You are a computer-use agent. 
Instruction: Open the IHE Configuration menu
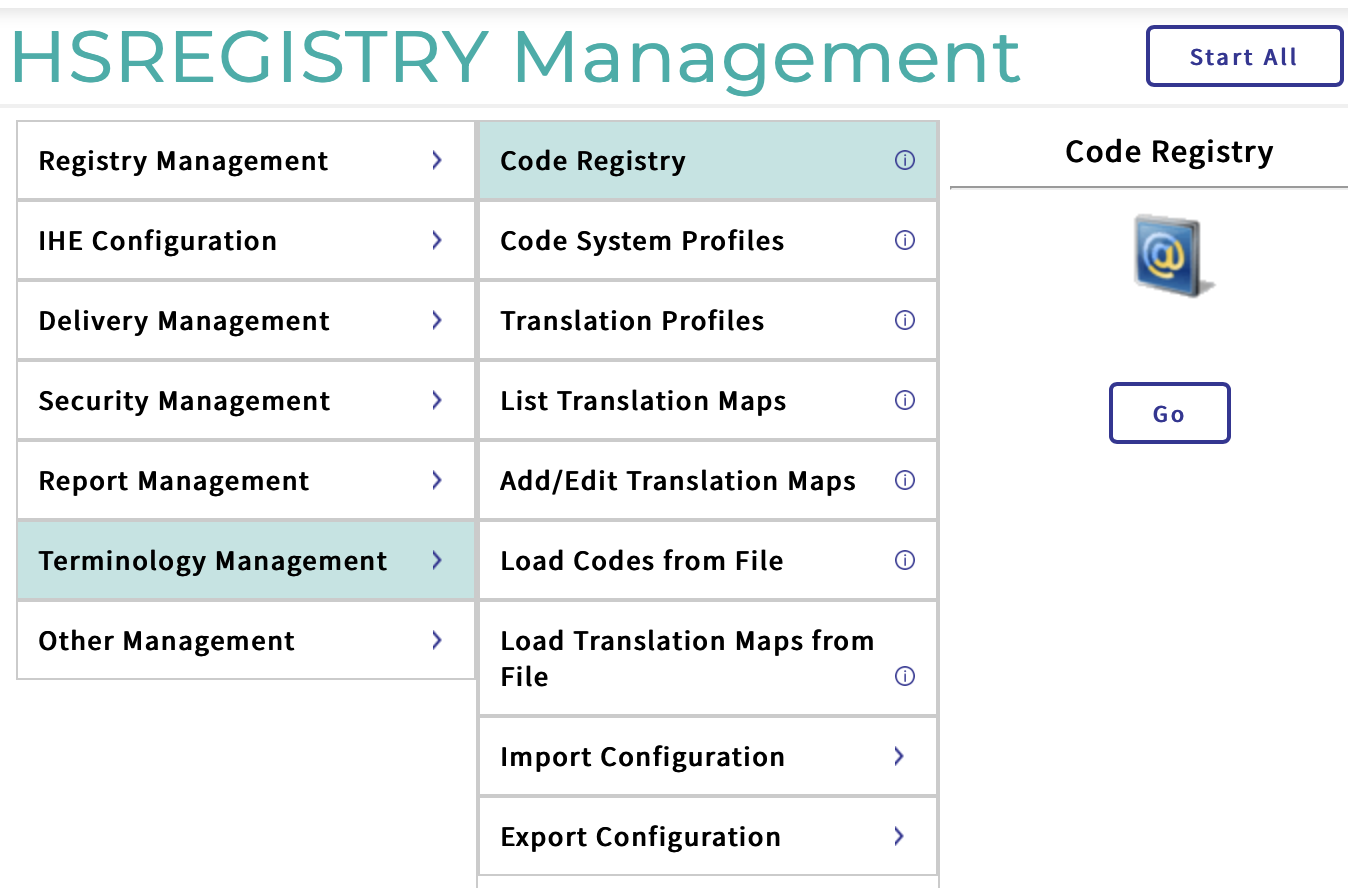157,241
